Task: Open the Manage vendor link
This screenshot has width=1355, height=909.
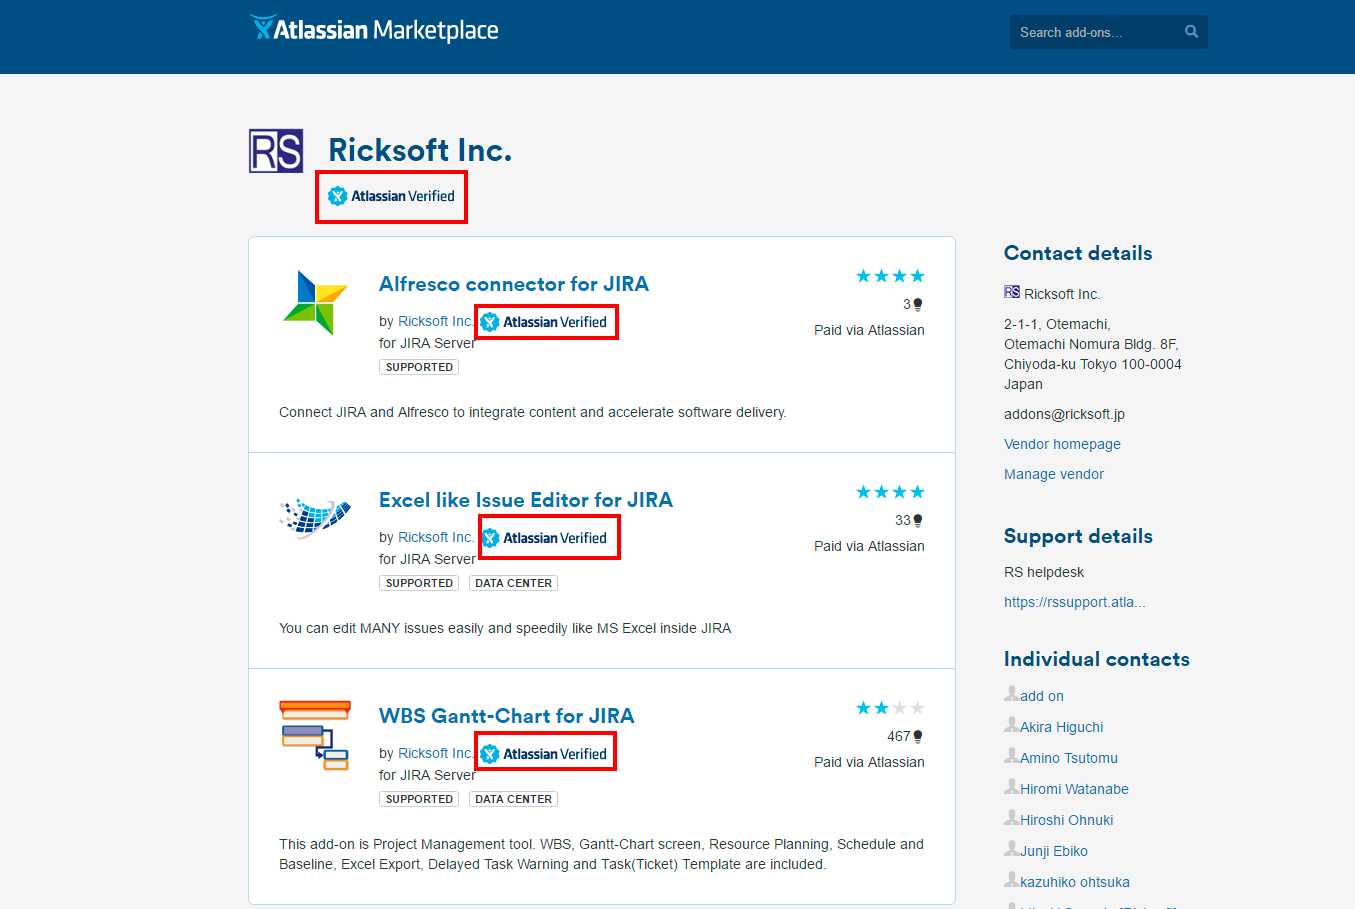Action: (x=1054, y=474)
